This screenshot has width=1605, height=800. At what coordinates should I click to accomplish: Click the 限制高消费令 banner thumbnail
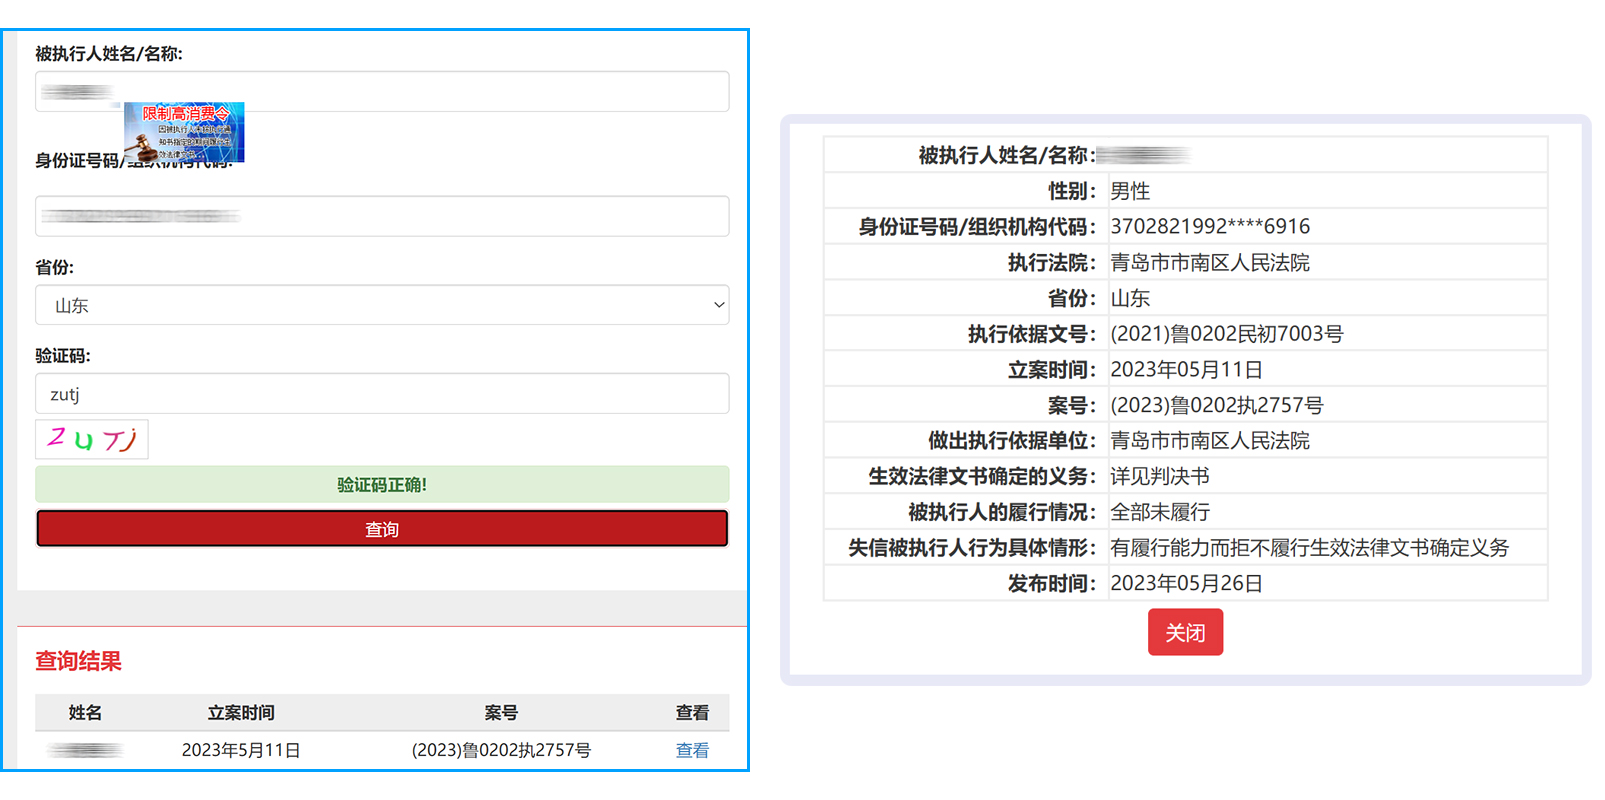[185, 132]
